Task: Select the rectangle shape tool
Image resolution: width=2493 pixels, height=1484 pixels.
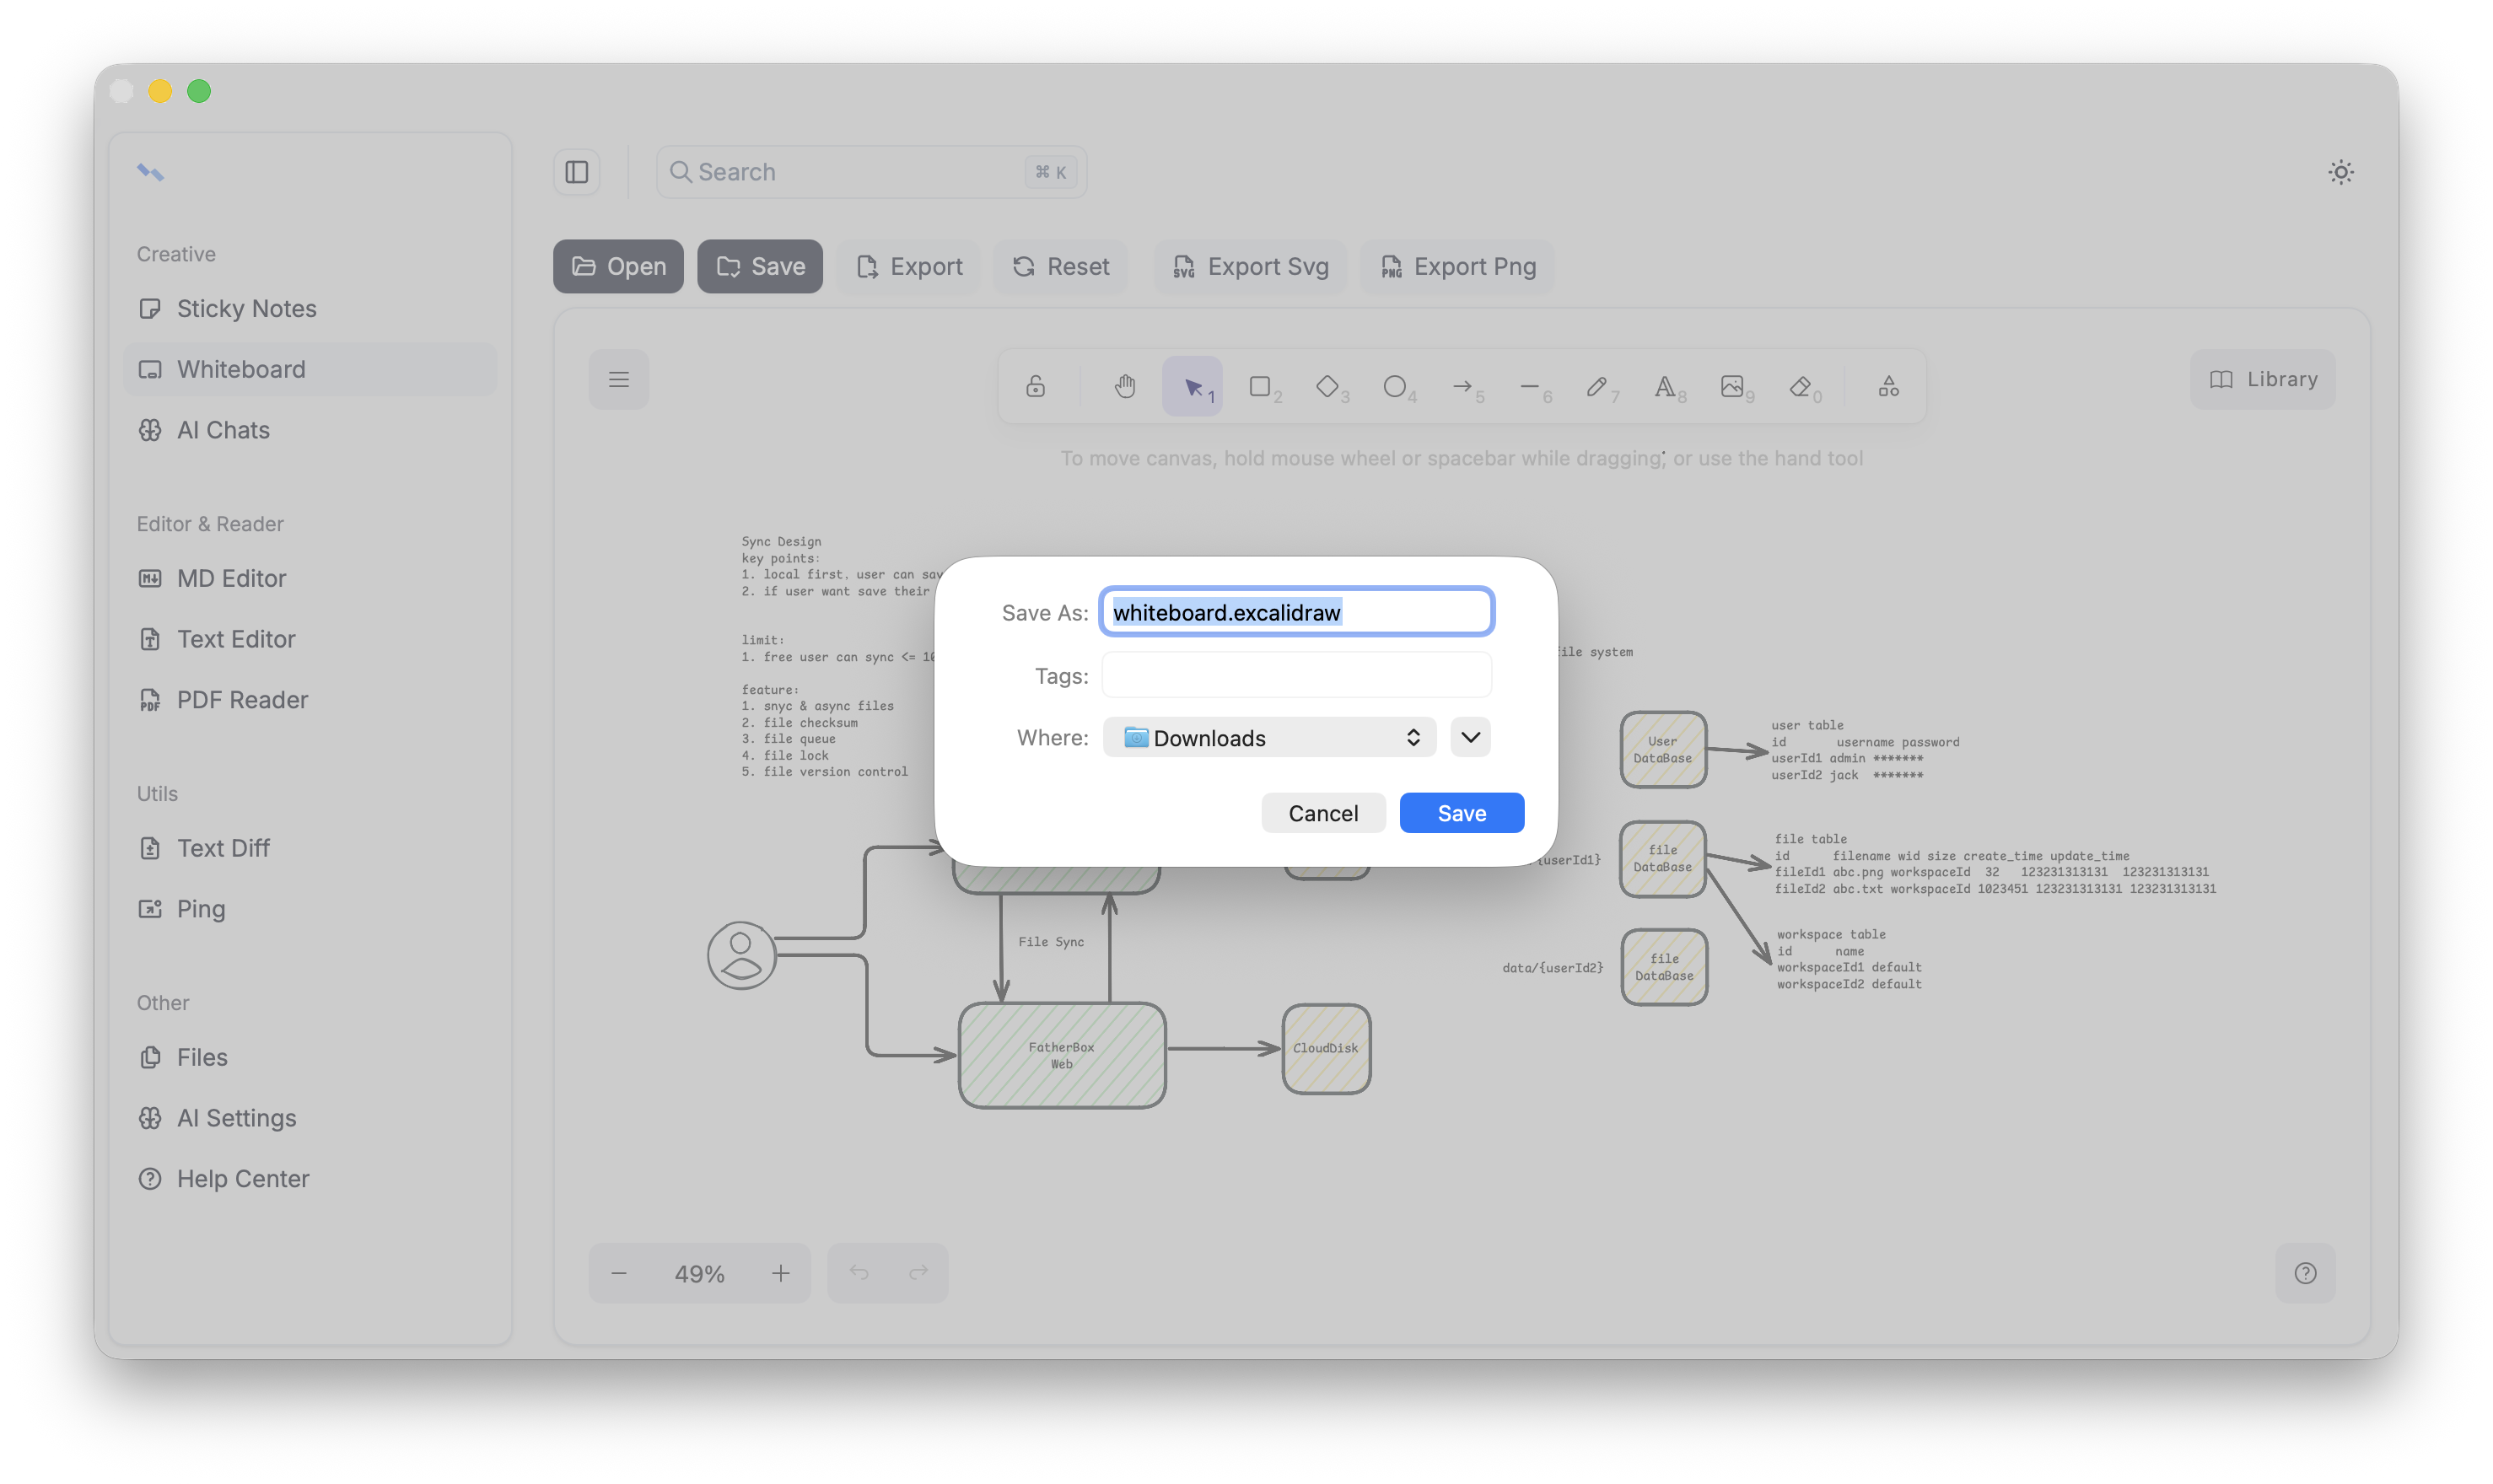Action: click(1260, 386)
